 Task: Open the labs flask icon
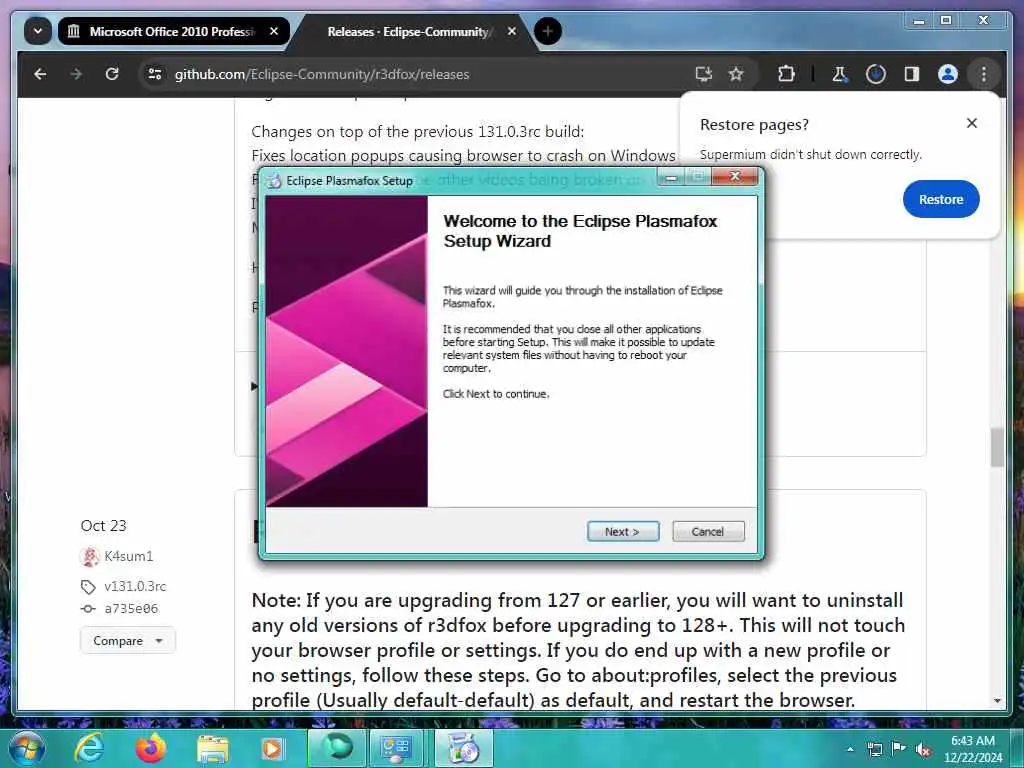(x=839, y=74)
